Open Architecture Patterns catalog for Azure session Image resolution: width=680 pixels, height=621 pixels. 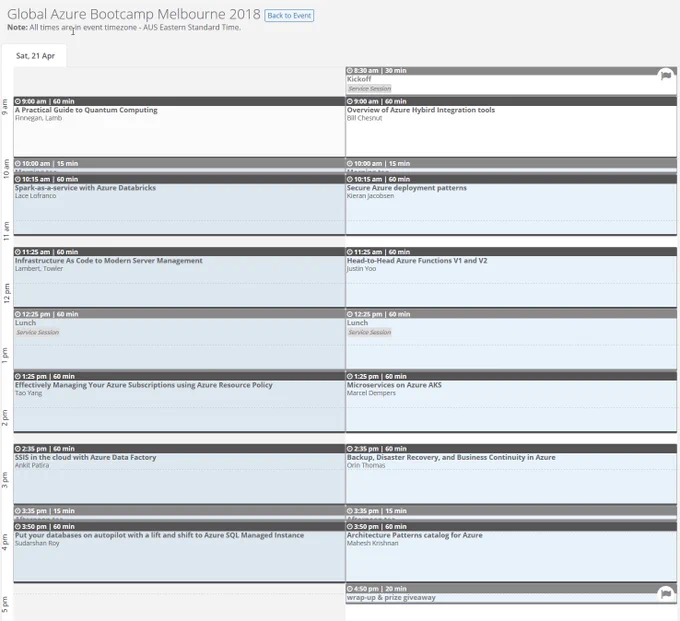click(x=415, y=535)
